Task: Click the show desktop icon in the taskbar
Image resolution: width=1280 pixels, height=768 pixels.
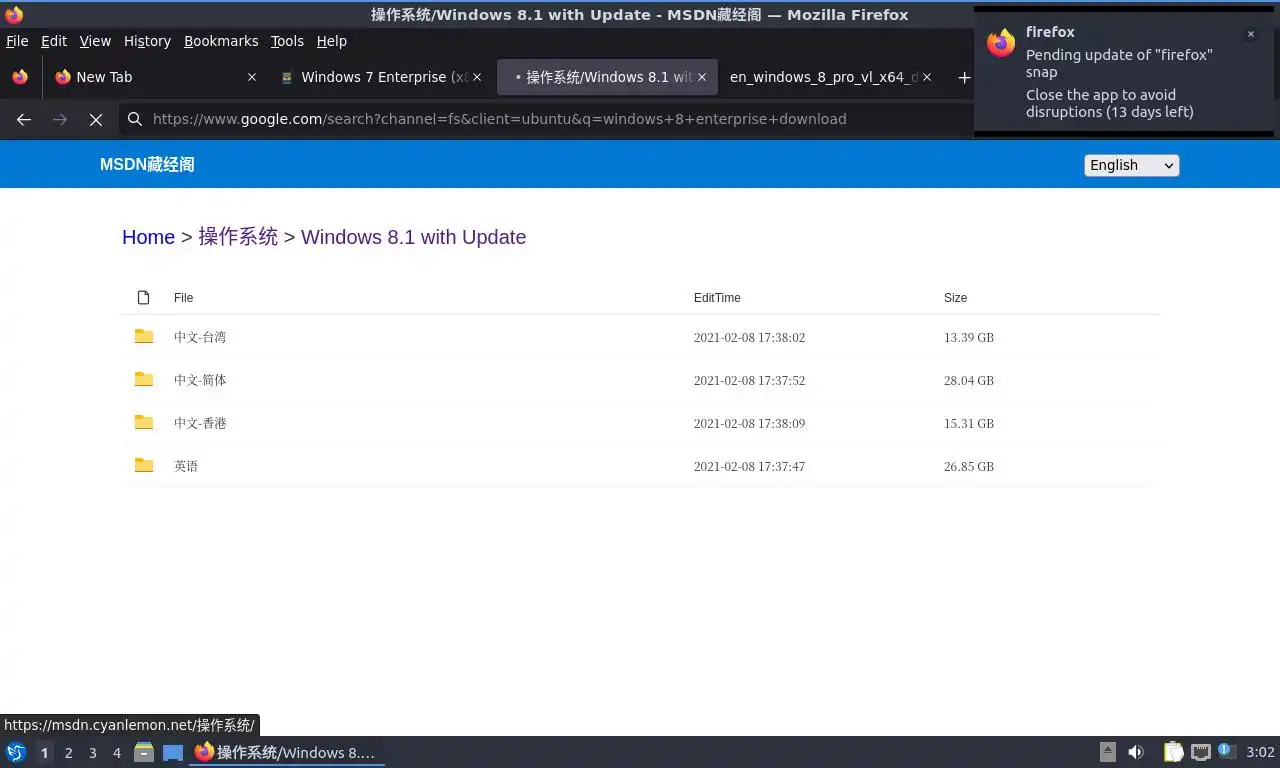Action: [173, 752]
